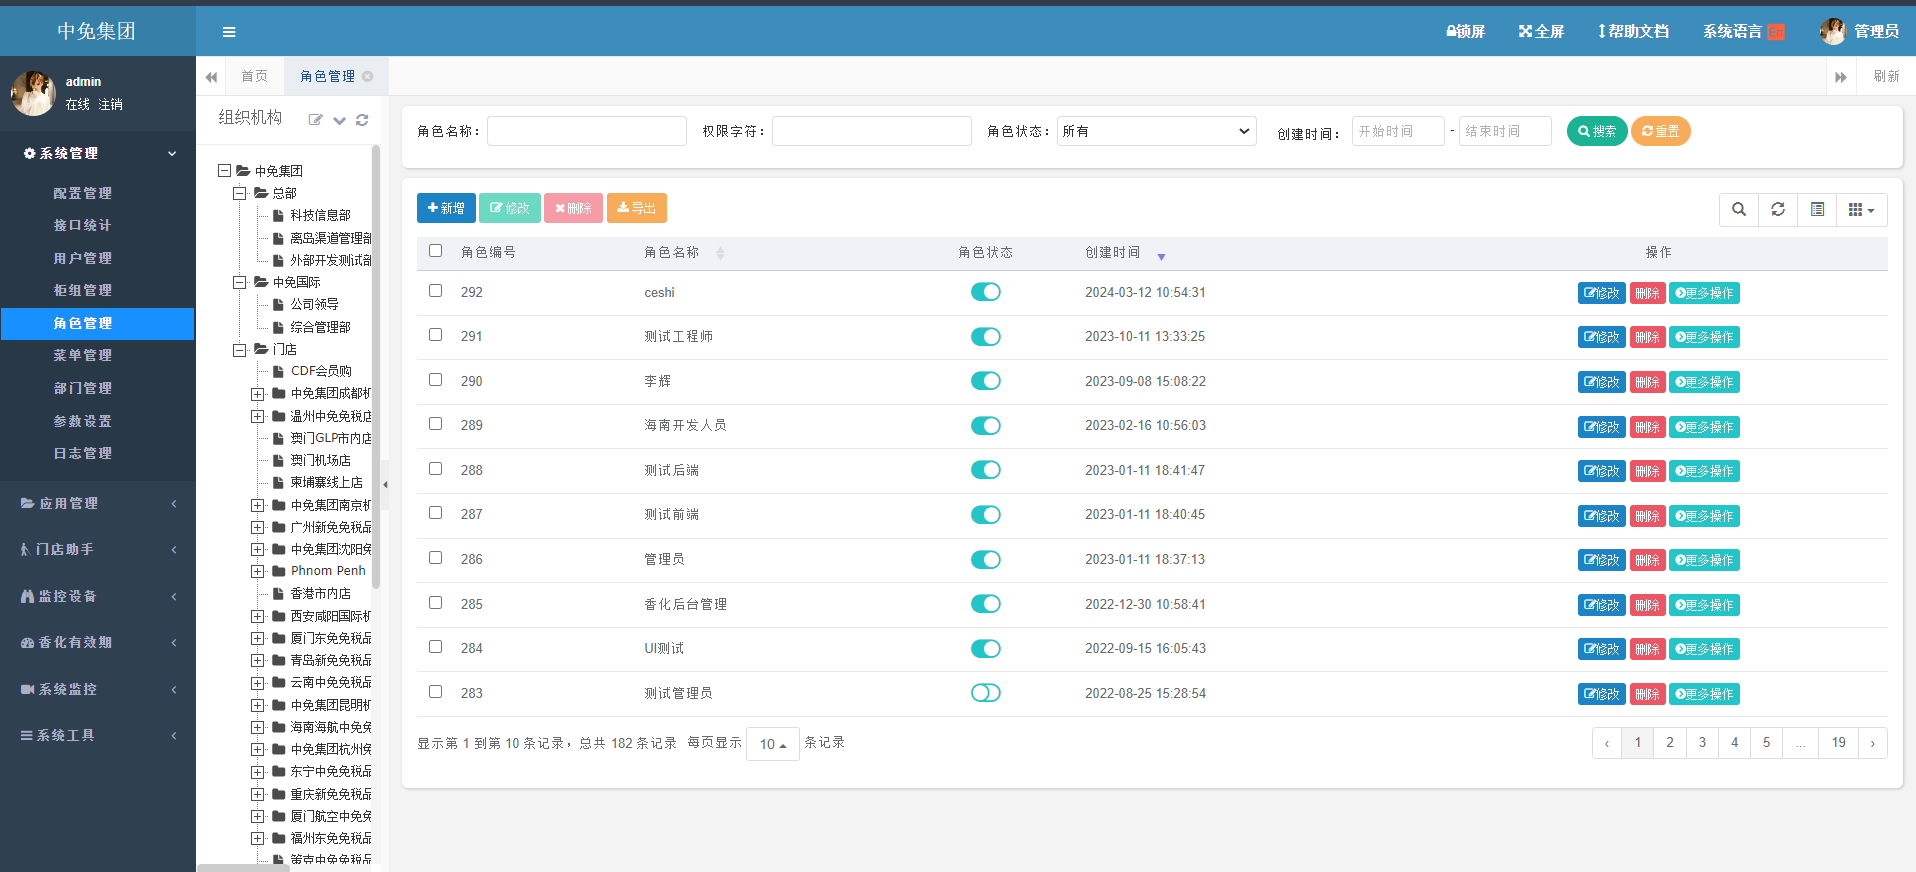
Task: Close the 角色管理 tab
Action: [x=368, y=76]
